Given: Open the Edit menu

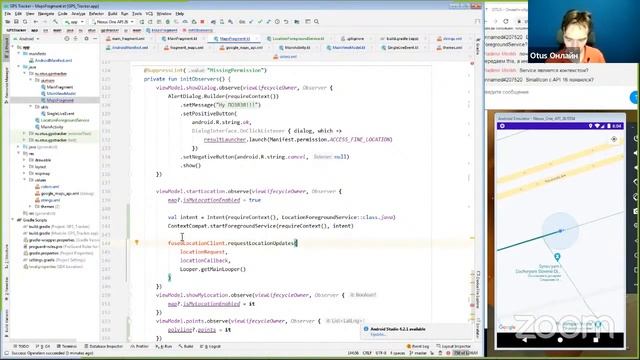Looking at the screenshot, I should 18,14.
